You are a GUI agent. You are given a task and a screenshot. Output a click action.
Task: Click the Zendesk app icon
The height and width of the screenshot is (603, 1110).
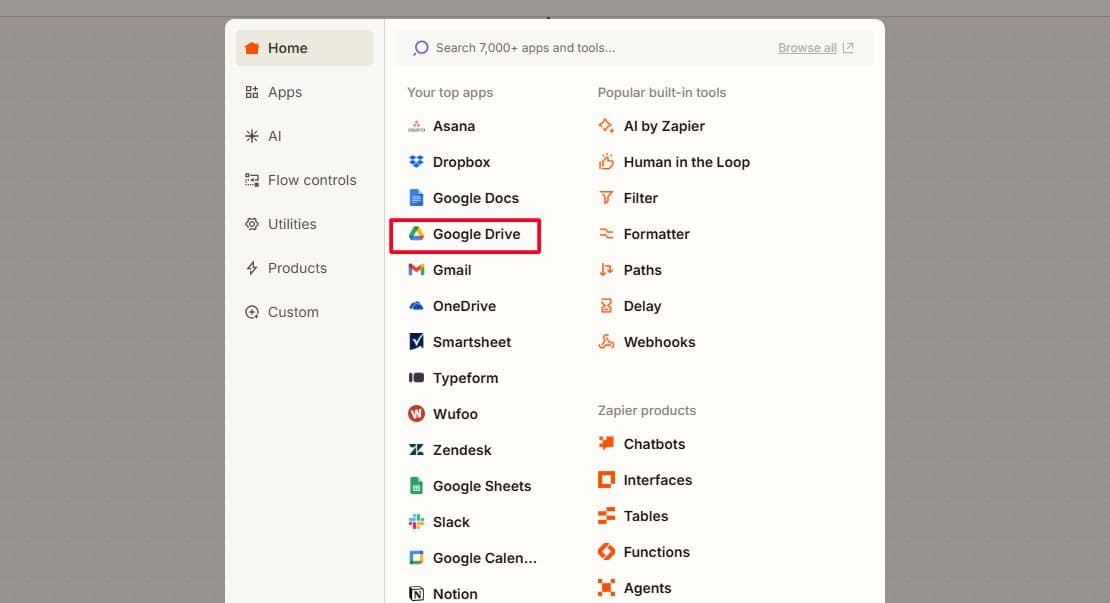(x=416, y=450)
